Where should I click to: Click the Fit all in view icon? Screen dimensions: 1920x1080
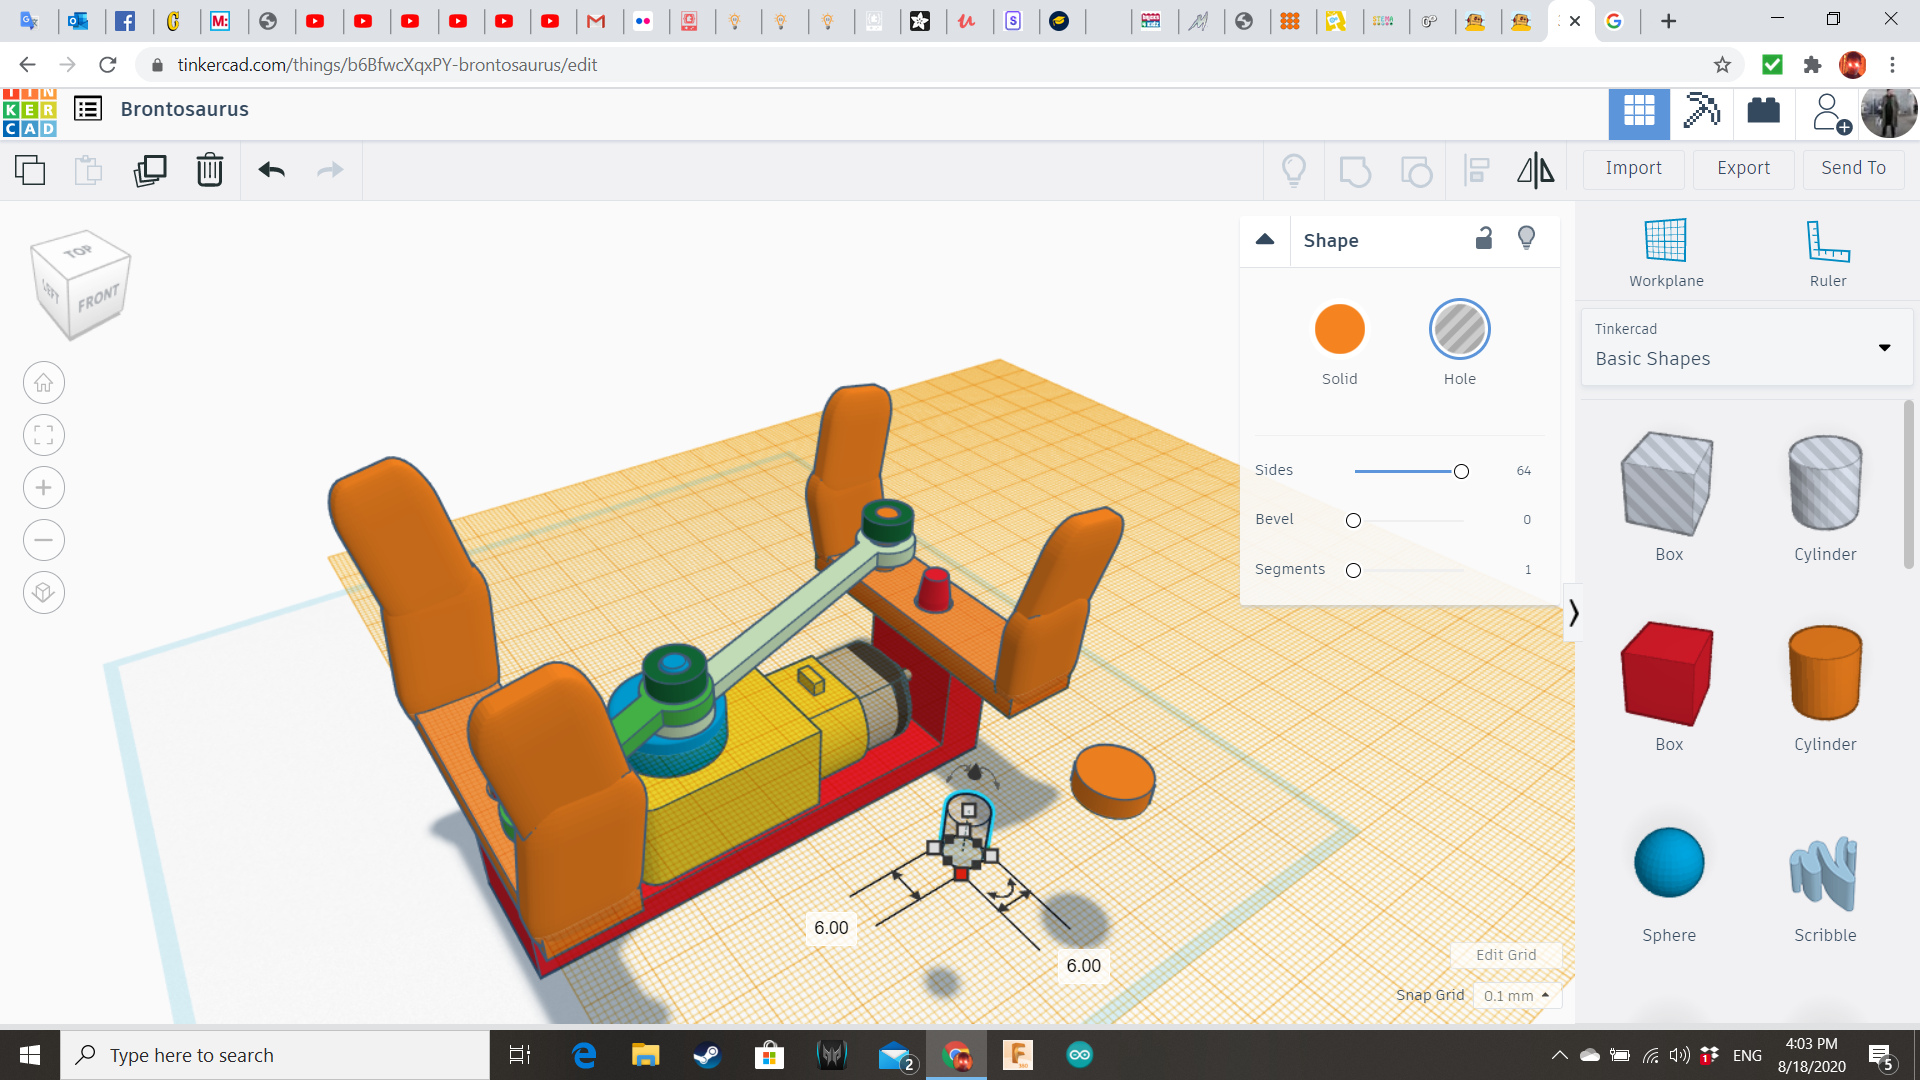coord(43,435)
